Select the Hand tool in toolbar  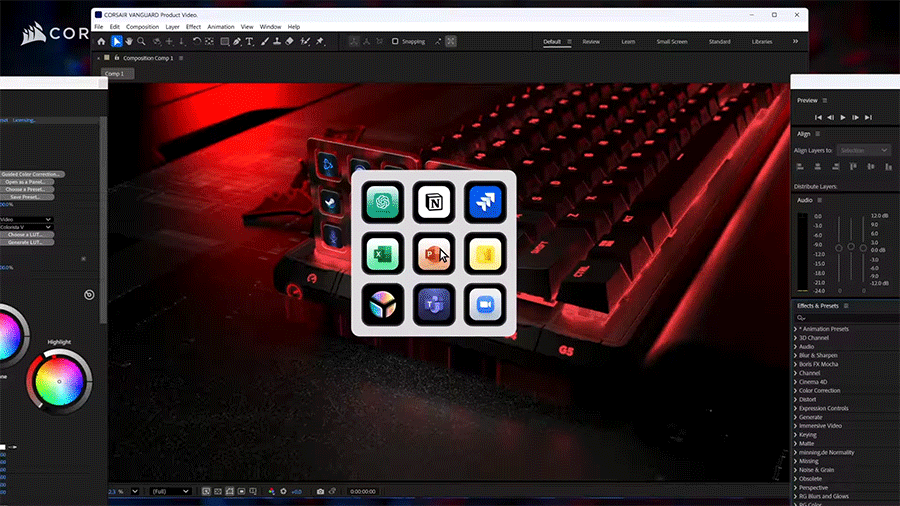pos(130,42)
